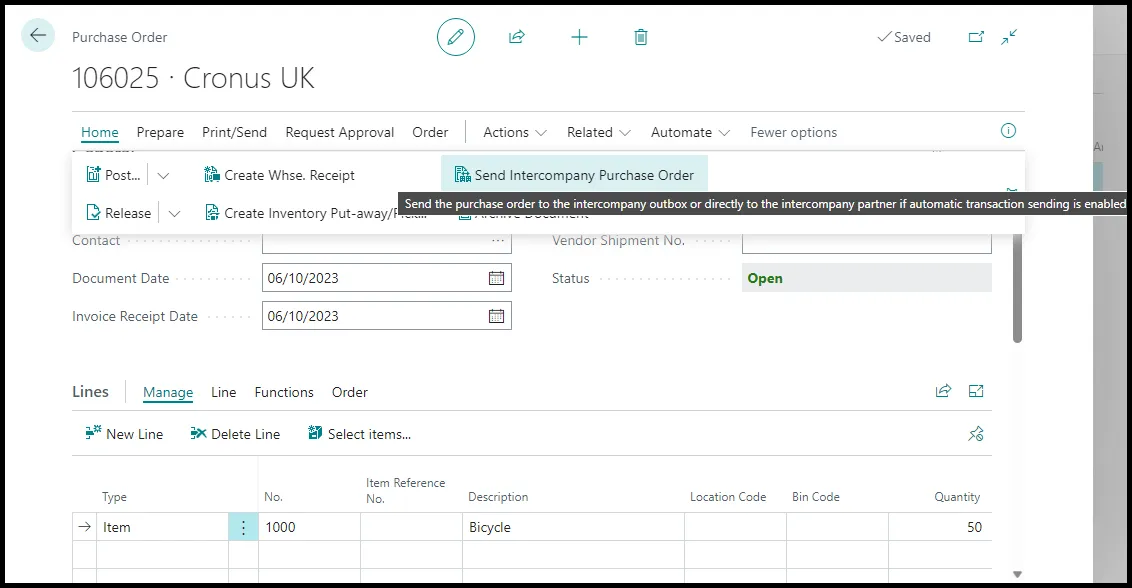
Task: Create new document with plus icon
Action: (579, 37)
